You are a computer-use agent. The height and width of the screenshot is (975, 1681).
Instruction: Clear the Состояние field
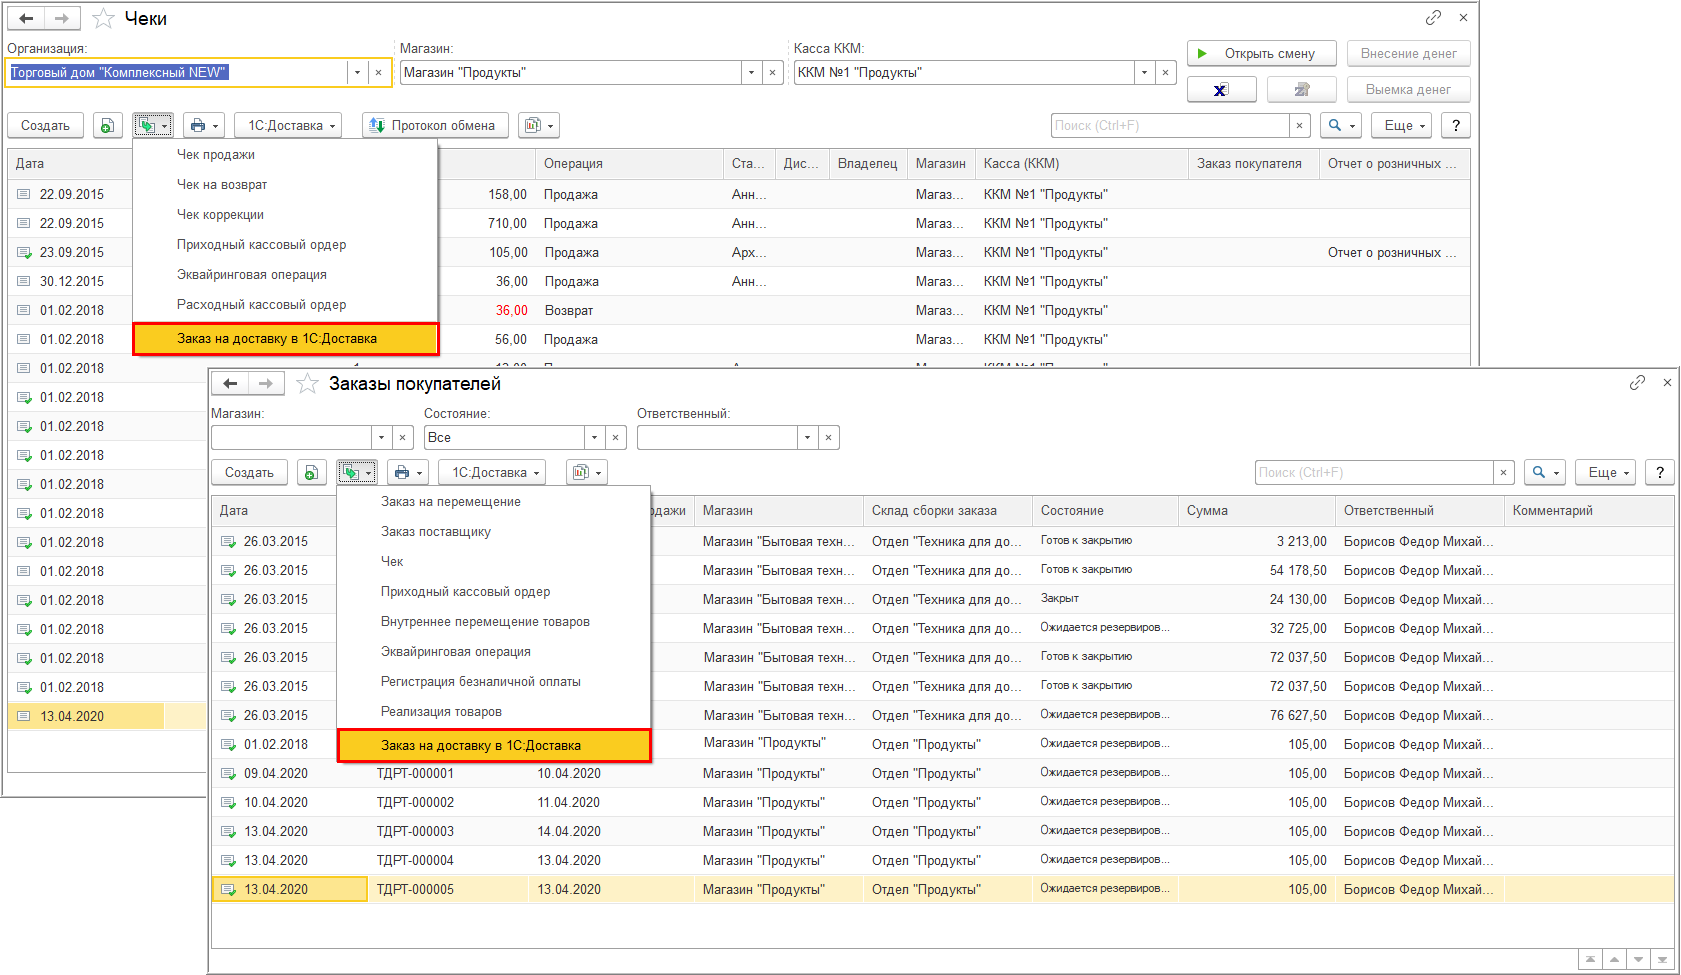(x=616, y=437)
